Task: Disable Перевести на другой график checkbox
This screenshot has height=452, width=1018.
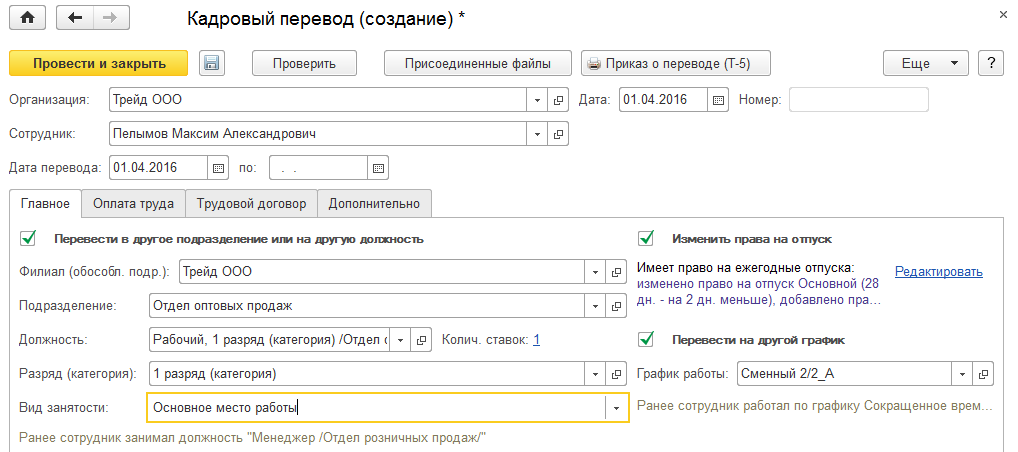Action: point(646,339)
